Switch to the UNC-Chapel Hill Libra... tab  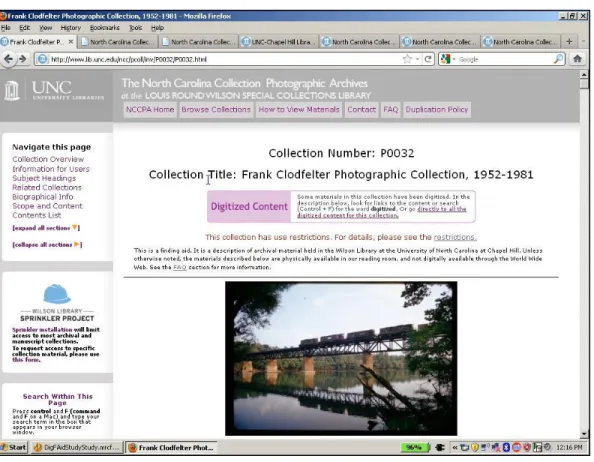point(279,42)
